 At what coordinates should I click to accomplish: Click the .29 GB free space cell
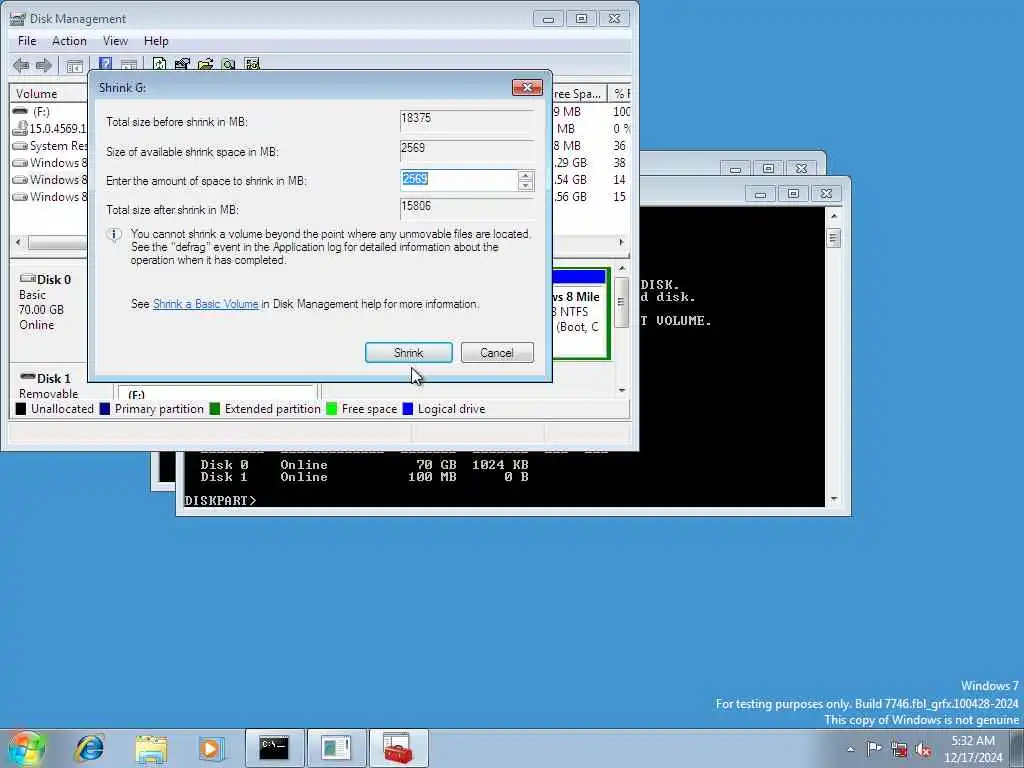point(570,163)
